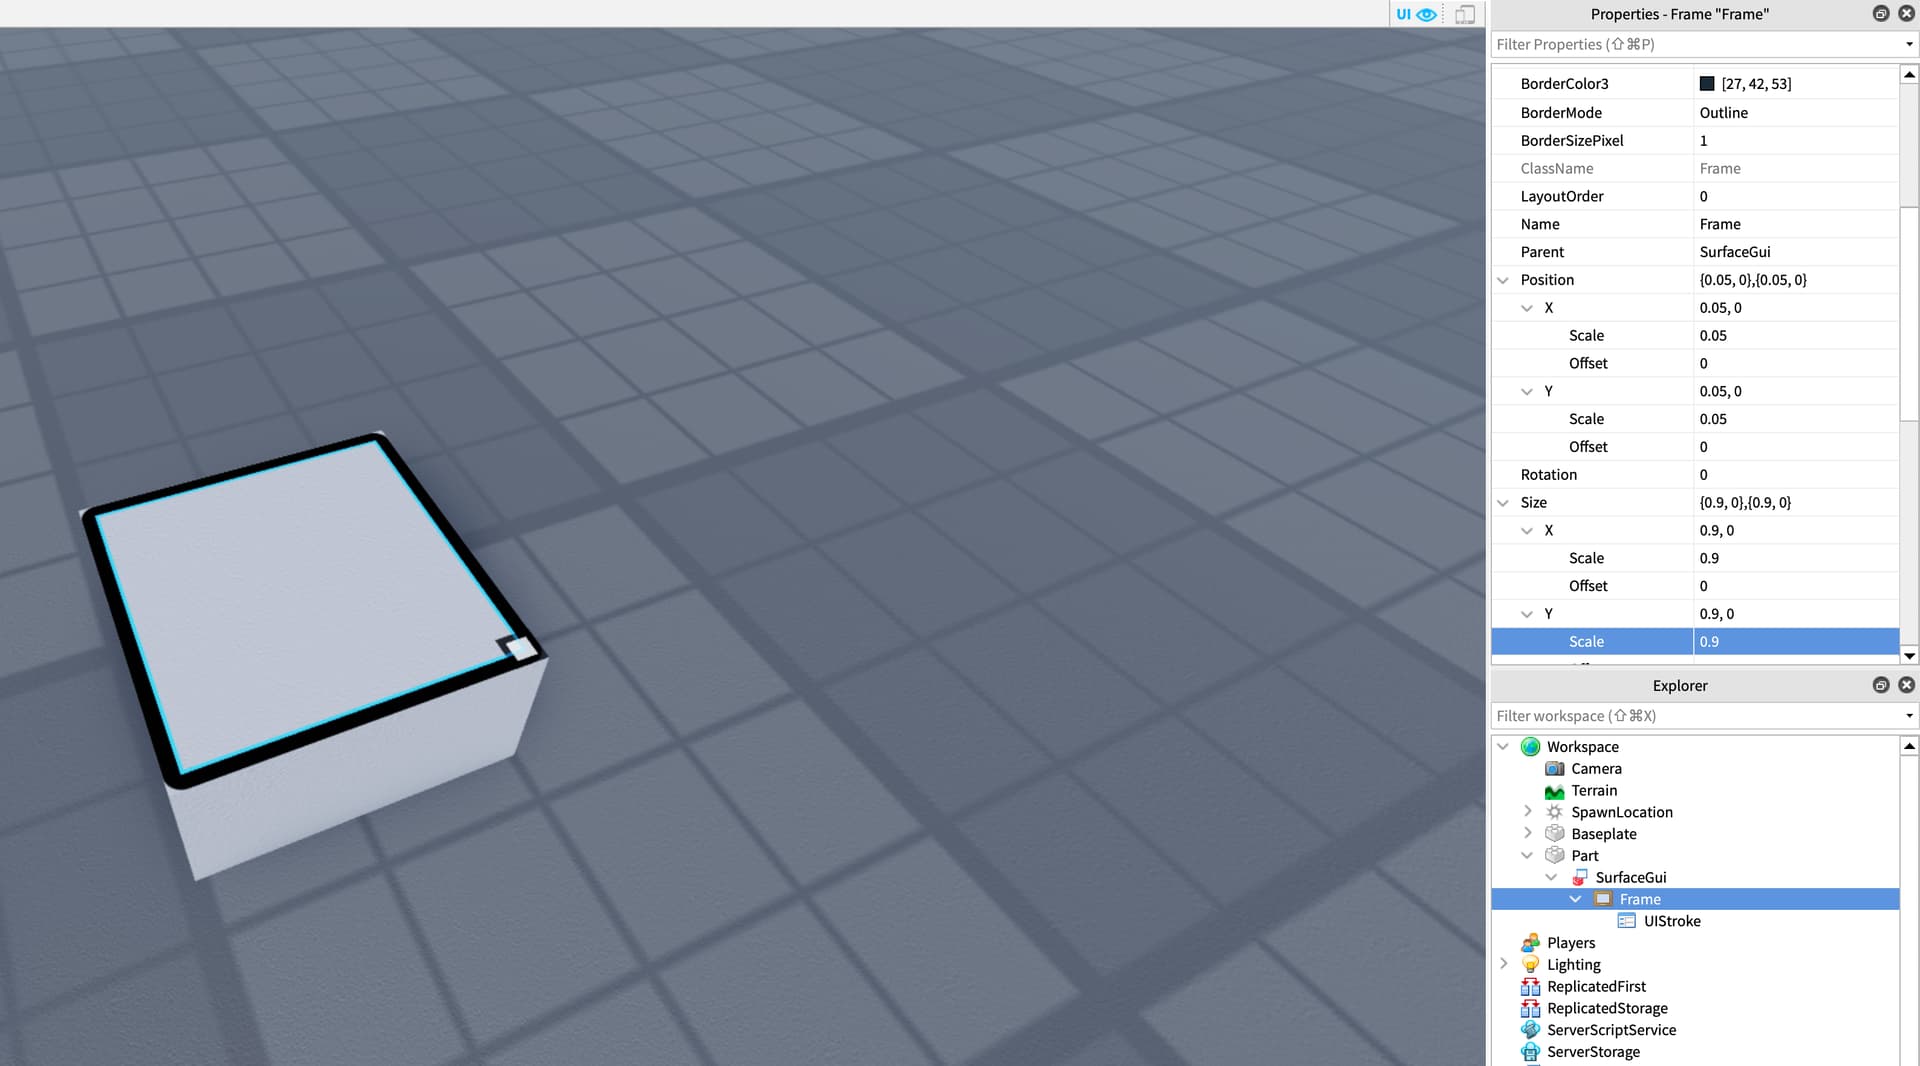Viewport: 1920px width, 1066px height.
Task: Click the ServerStorage icon
Action: pos(1530,1052)
